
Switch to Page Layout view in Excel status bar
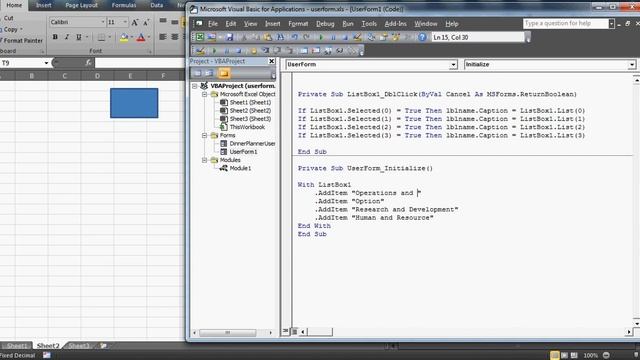point(564,355)
